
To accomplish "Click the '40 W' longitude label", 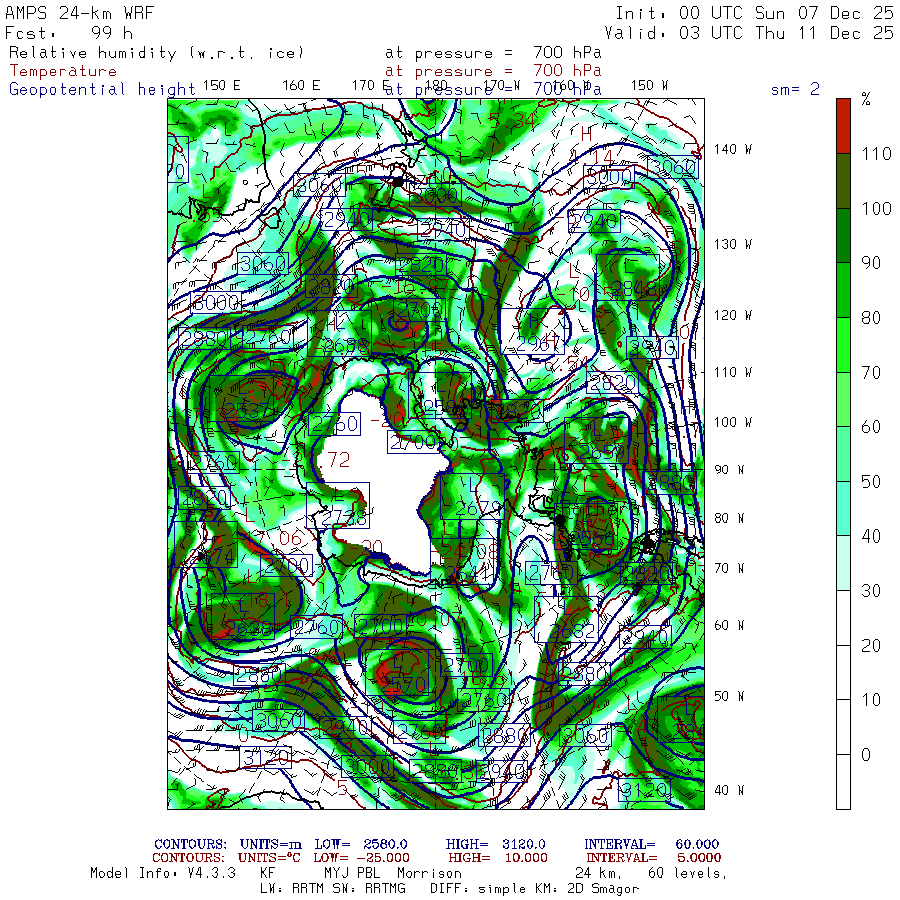I will [x=727, y=790].
